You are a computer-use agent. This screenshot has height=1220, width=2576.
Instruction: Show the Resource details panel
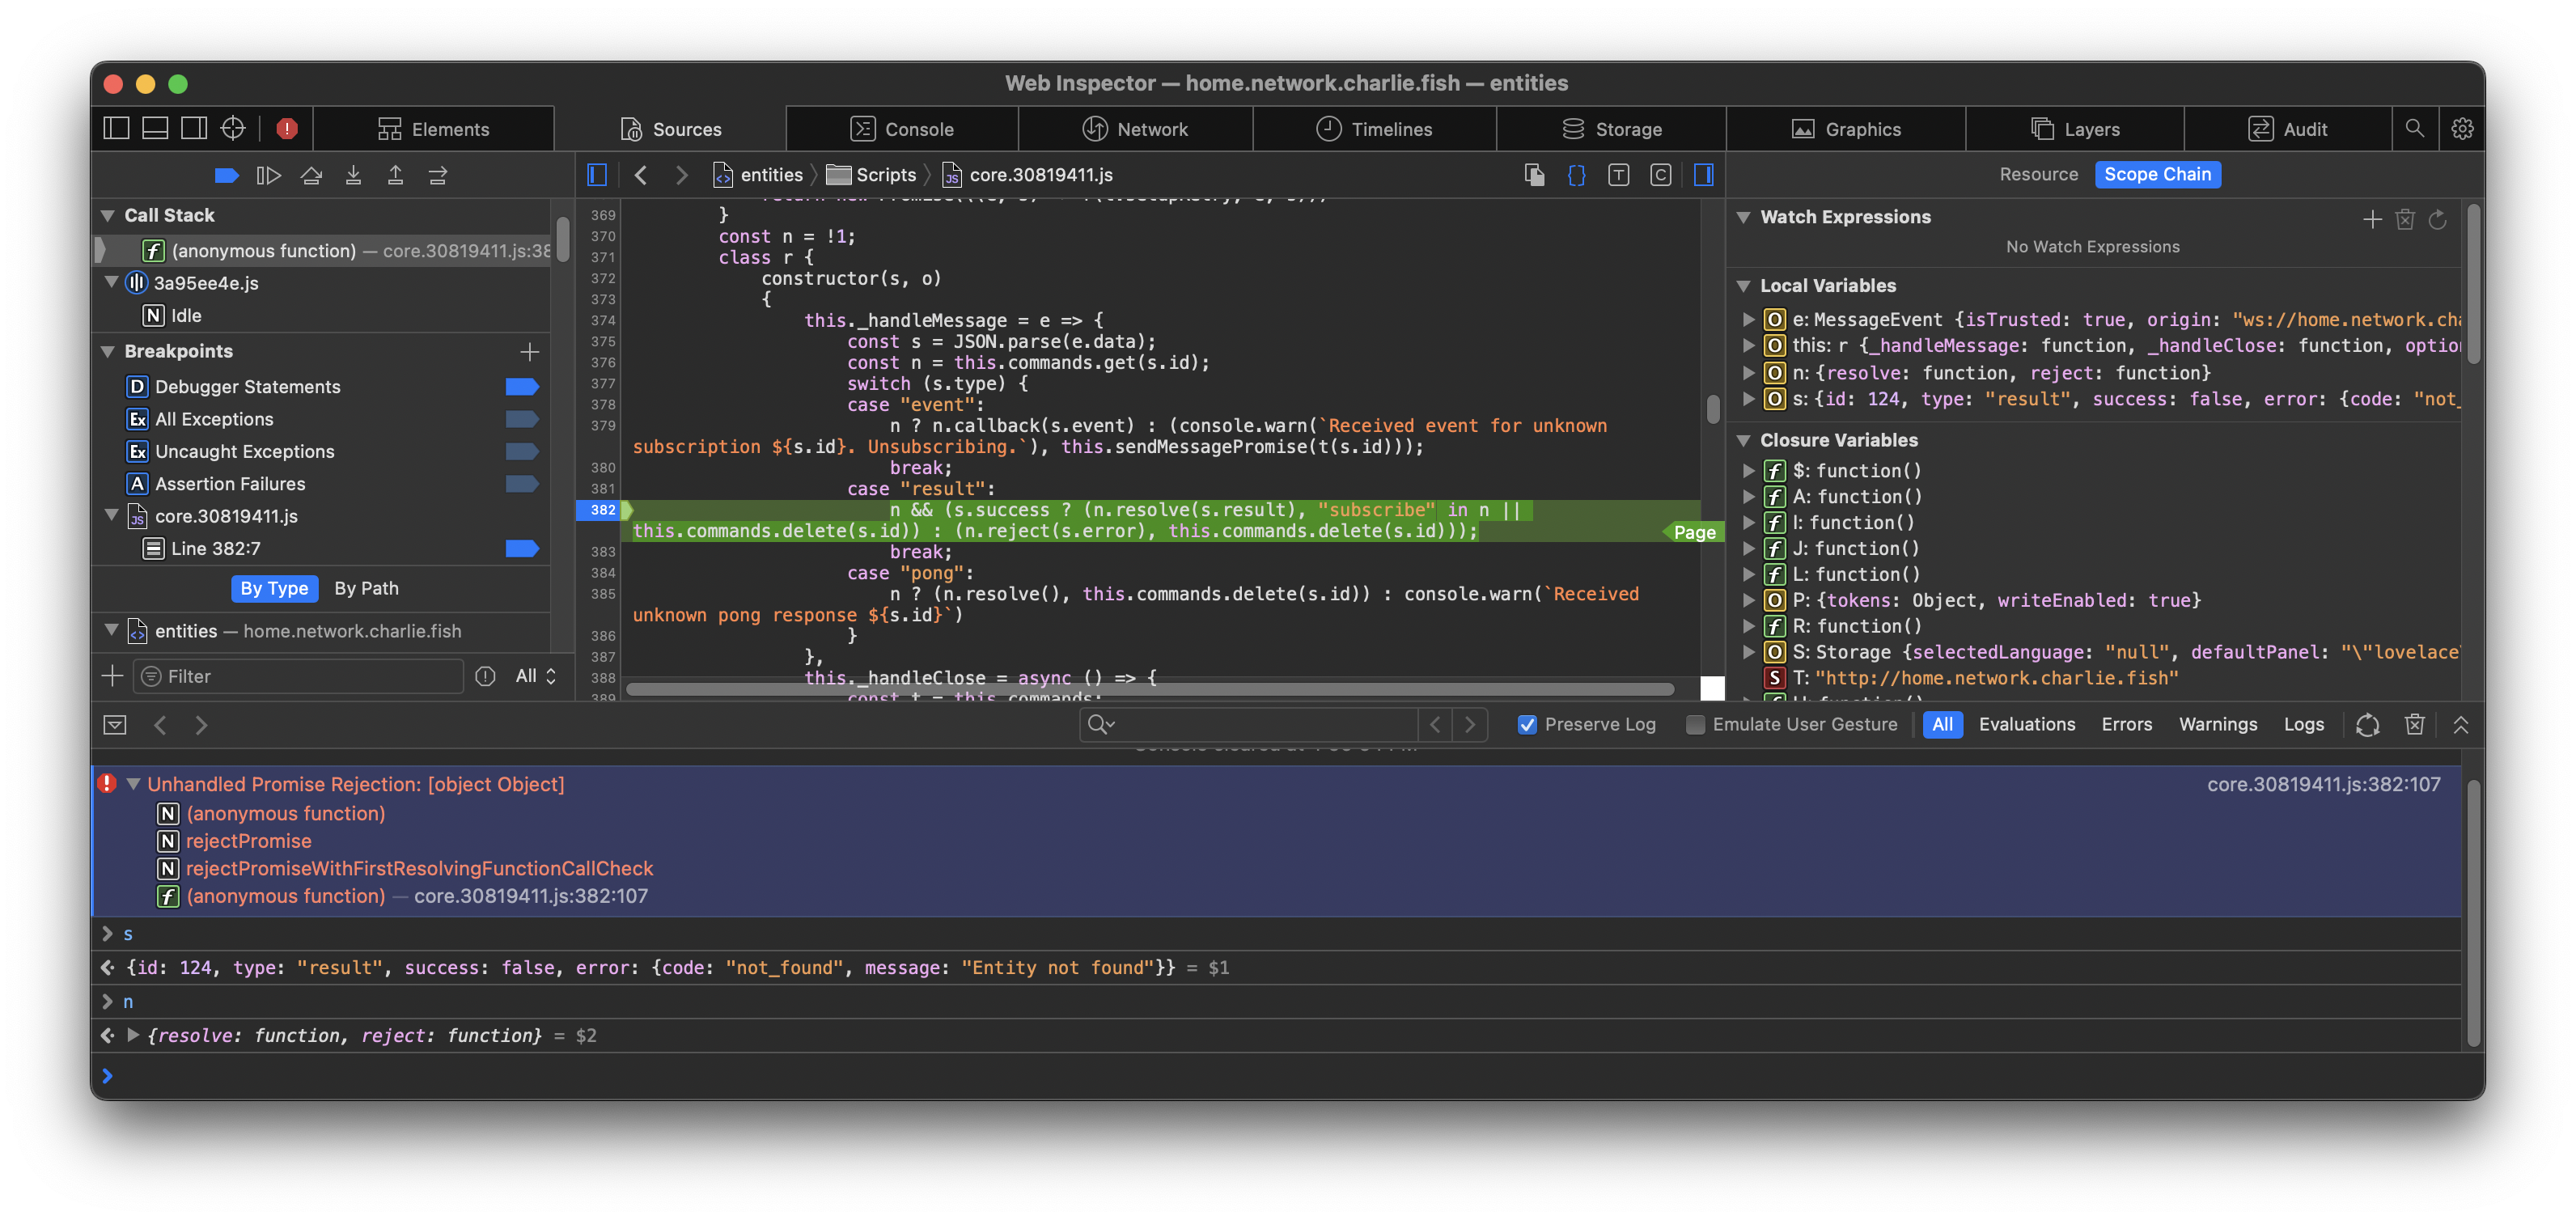2038,174
